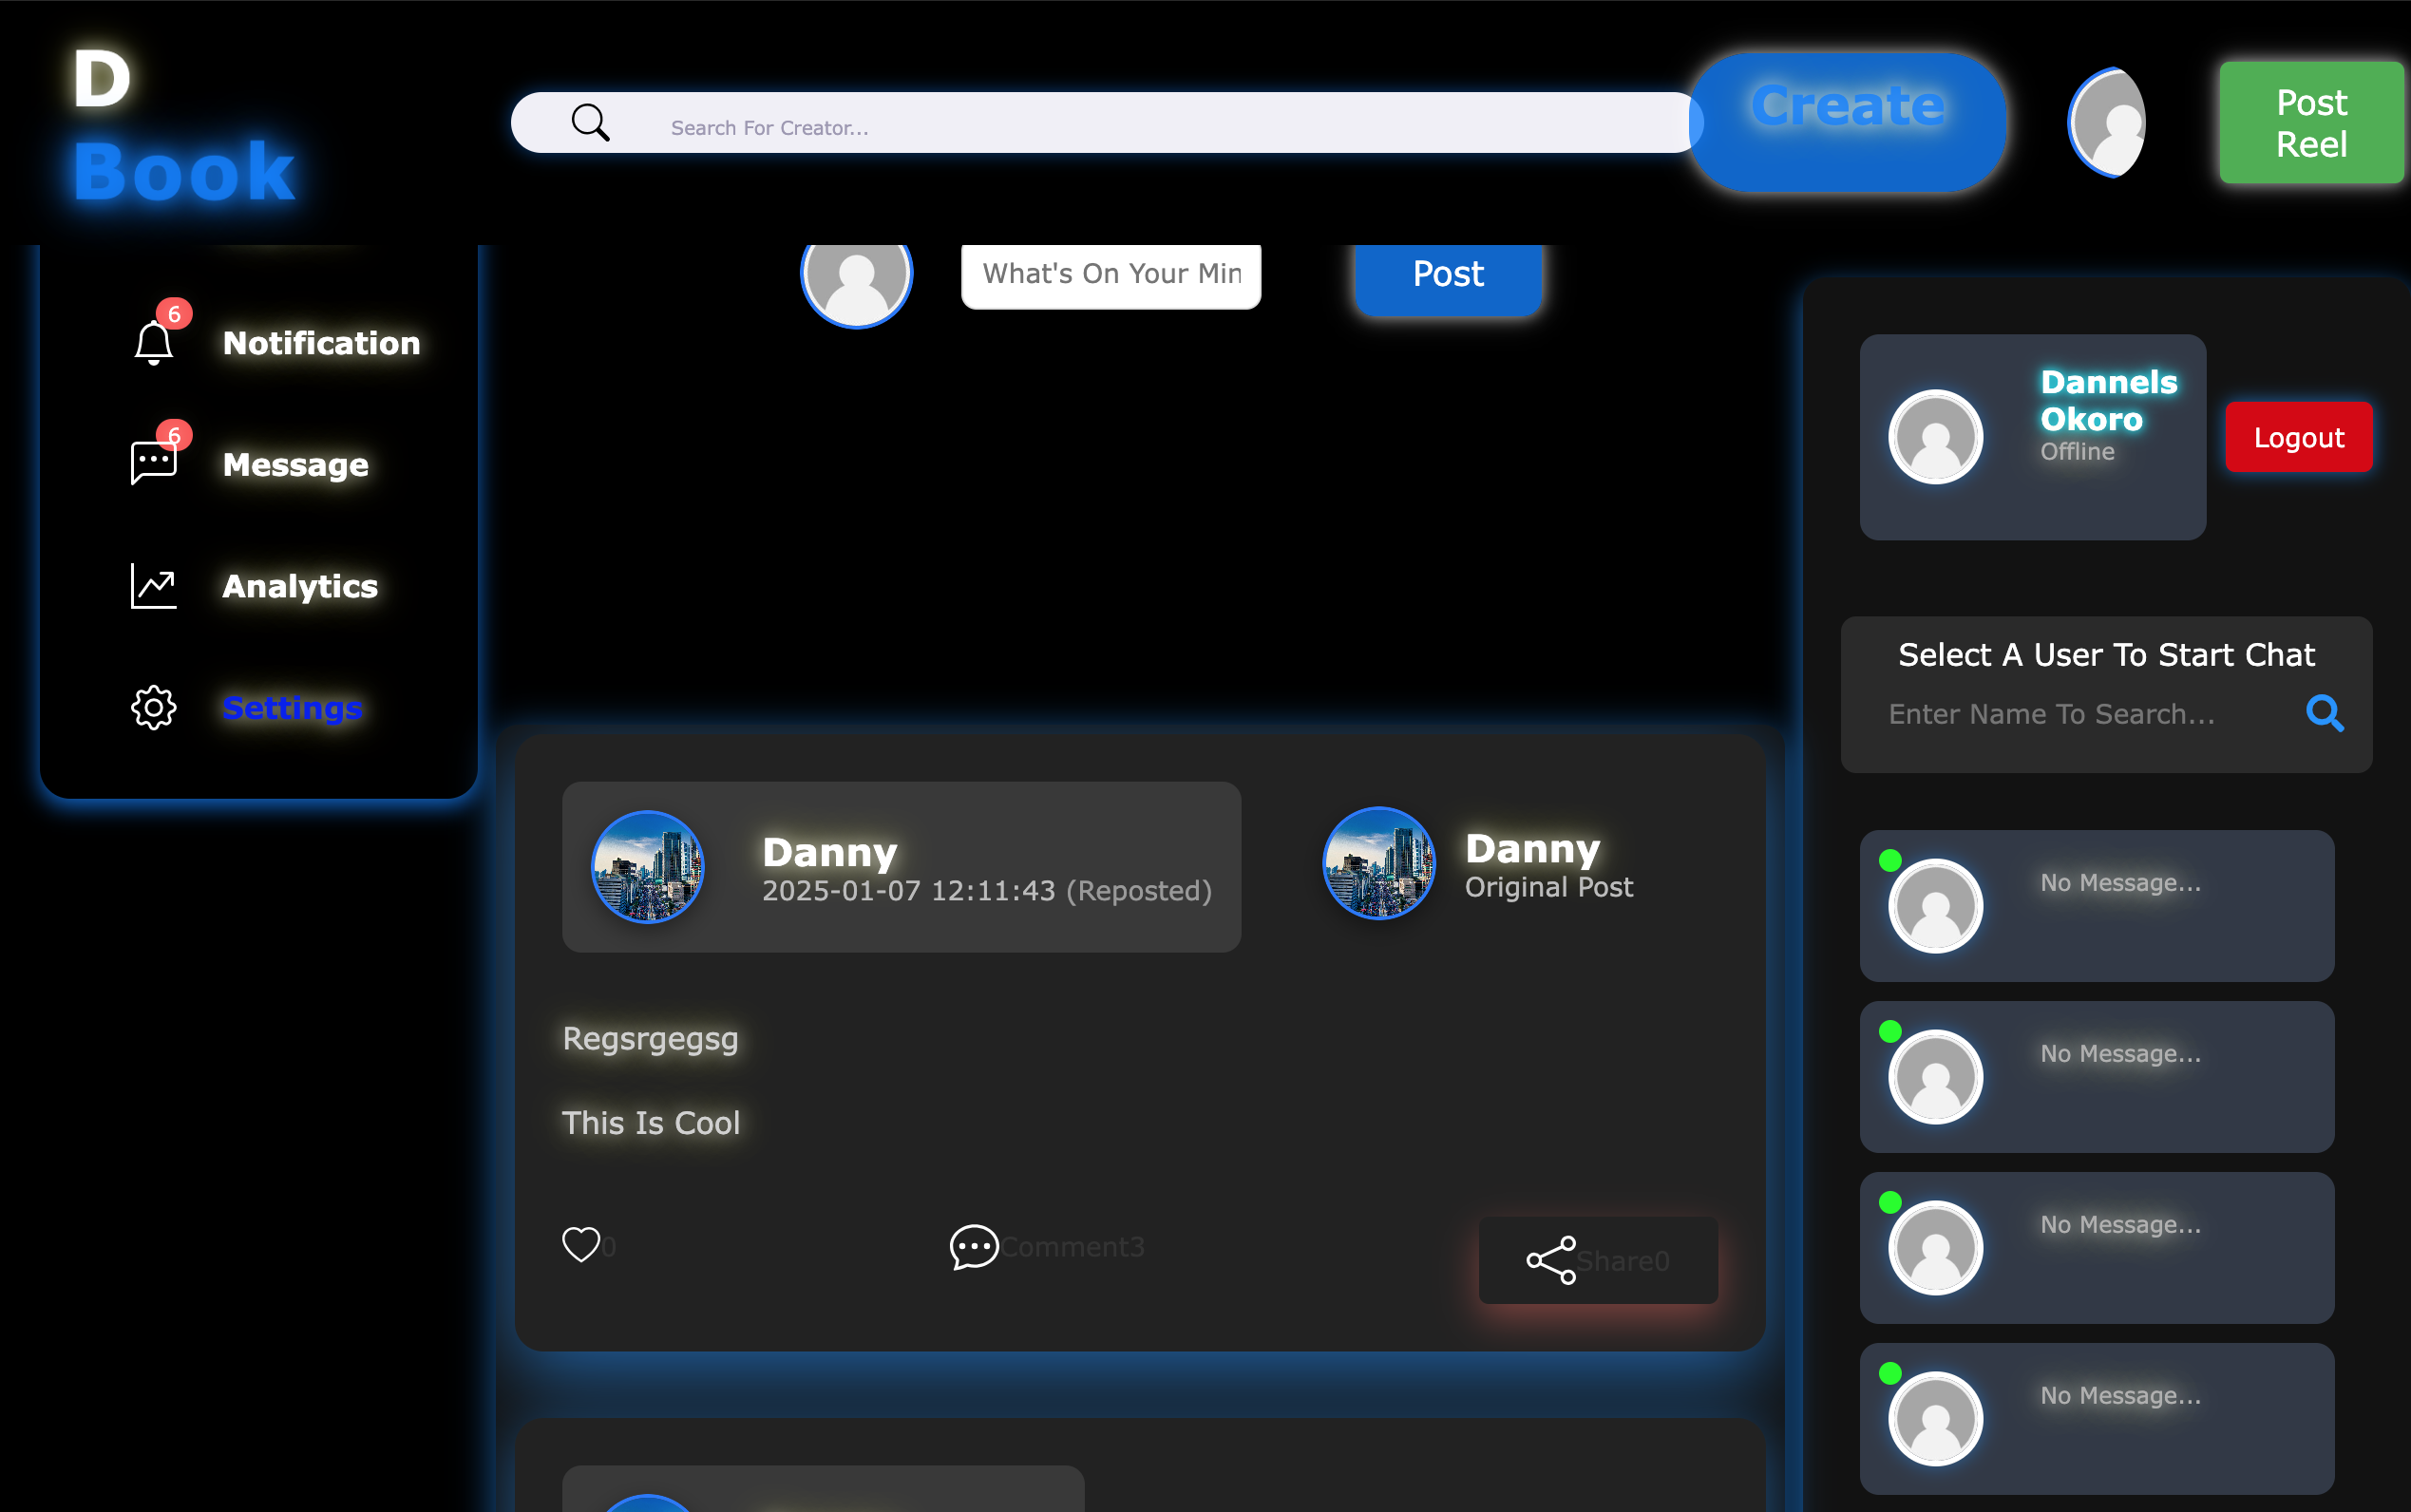Click the chat search magnifier icon
Screen dimensions: 2411x1512
[2324, 713]
